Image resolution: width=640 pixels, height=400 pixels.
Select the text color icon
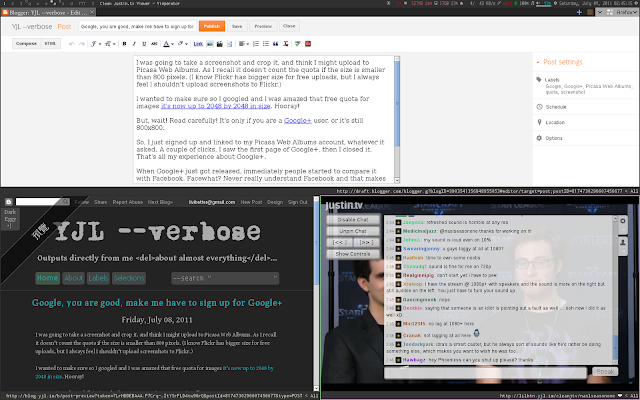click(166, 44)
